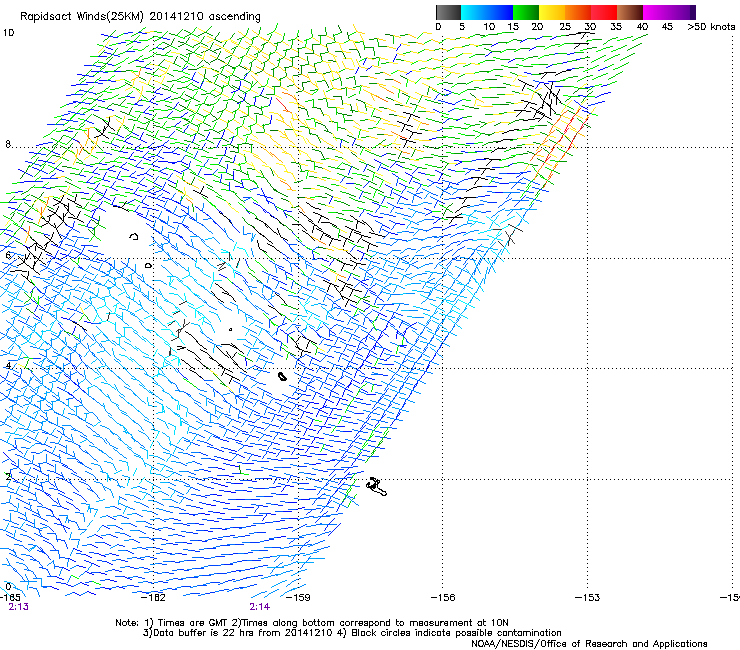The image size is (740, 650).
Task: Click the '4' latitude axis label
Action: 8,366
